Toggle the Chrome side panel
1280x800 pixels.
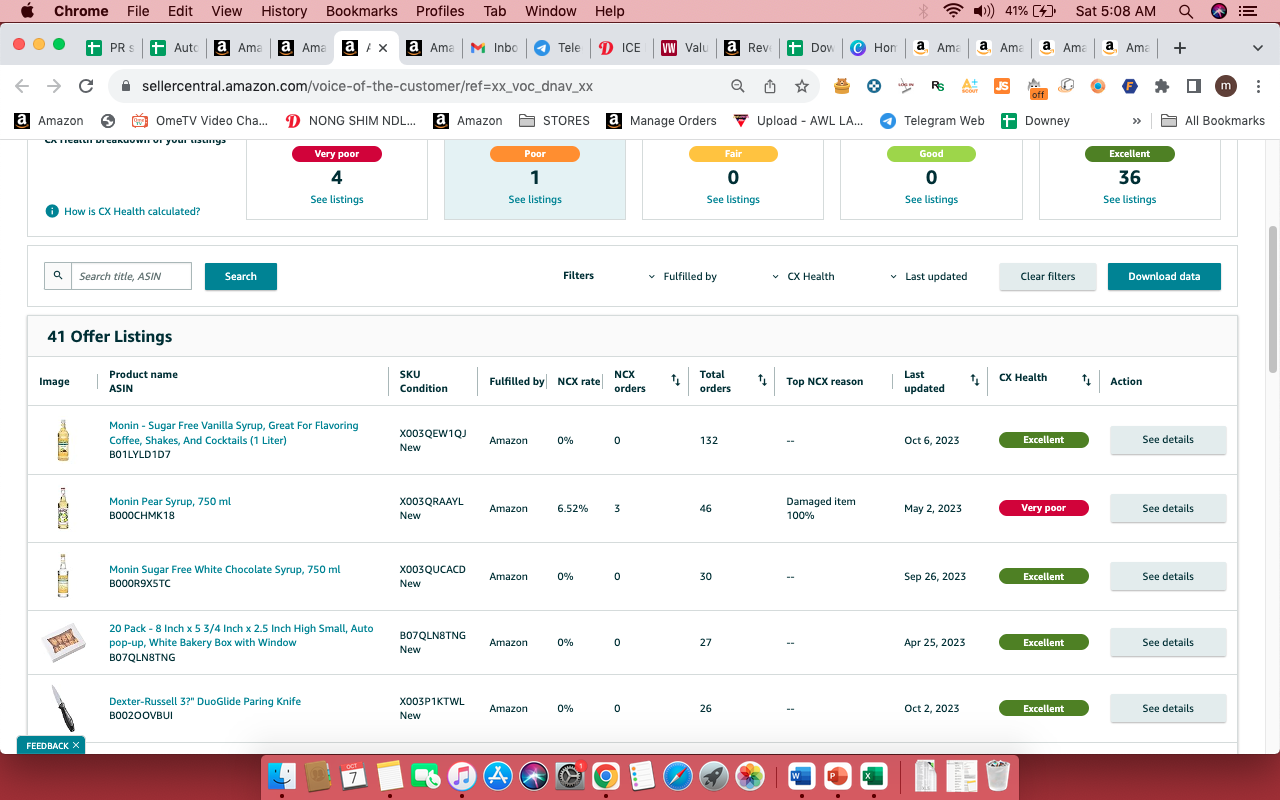click(1194, 86)
